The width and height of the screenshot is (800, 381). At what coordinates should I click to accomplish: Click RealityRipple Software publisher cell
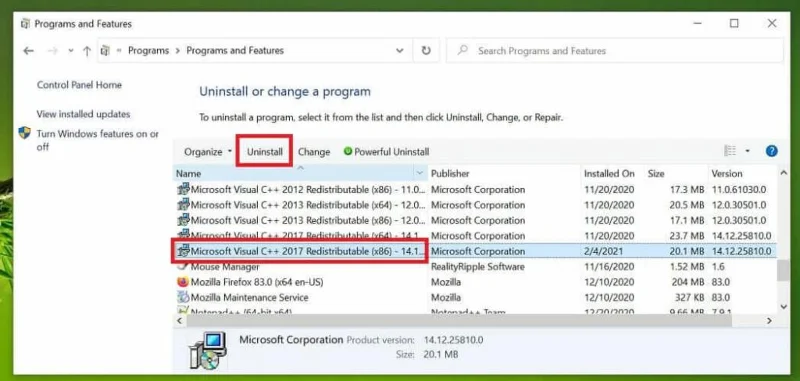(478, 267)
